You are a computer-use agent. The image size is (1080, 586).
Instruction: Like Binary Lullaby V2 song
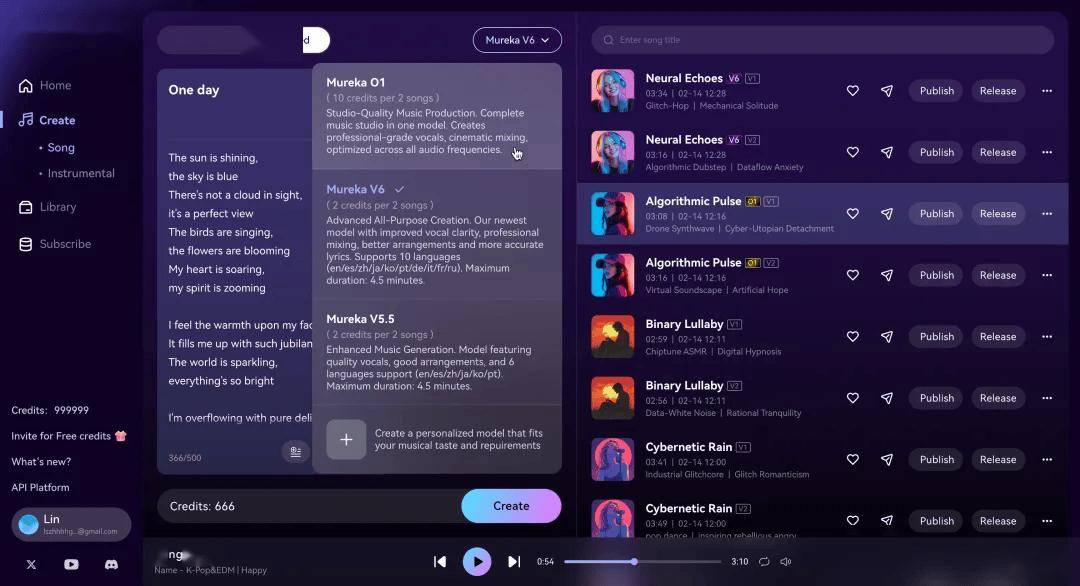coord(853,398)
